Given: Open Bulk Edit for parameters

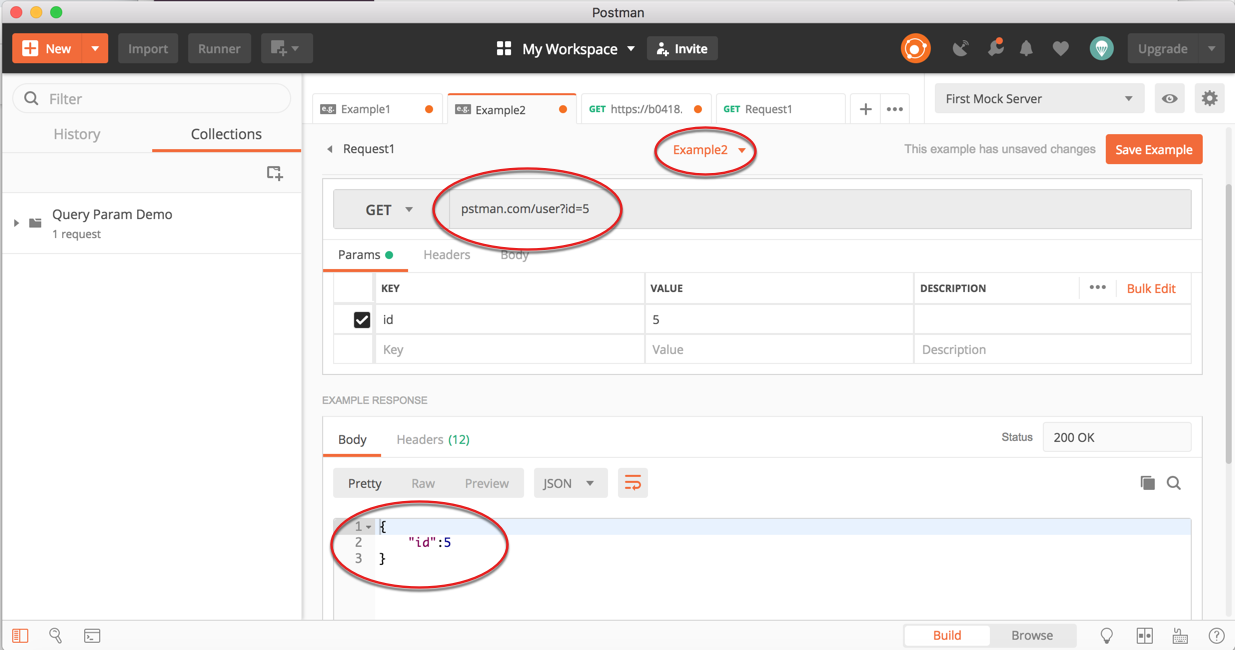Looking at the screenshot, I should coord(1151,288).
